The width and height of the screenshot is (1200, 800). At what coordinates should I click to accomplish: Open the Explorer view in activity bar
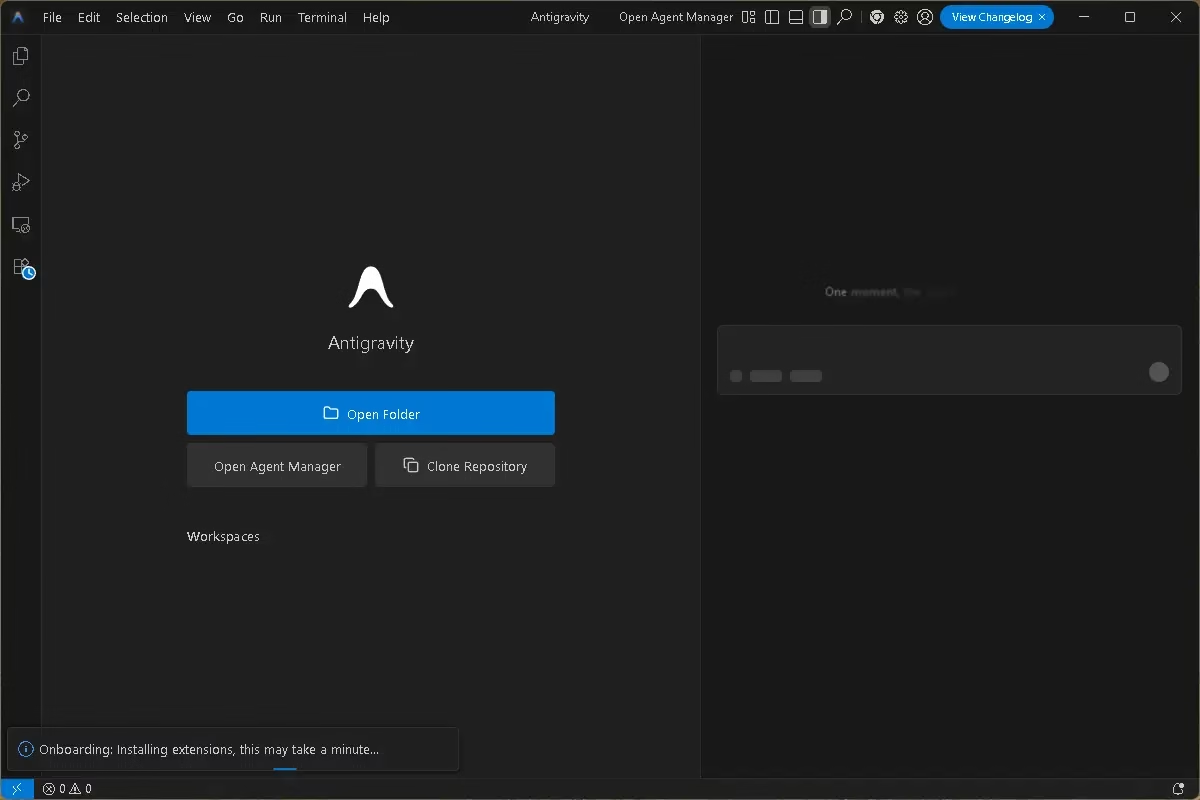tap(20, 56)
